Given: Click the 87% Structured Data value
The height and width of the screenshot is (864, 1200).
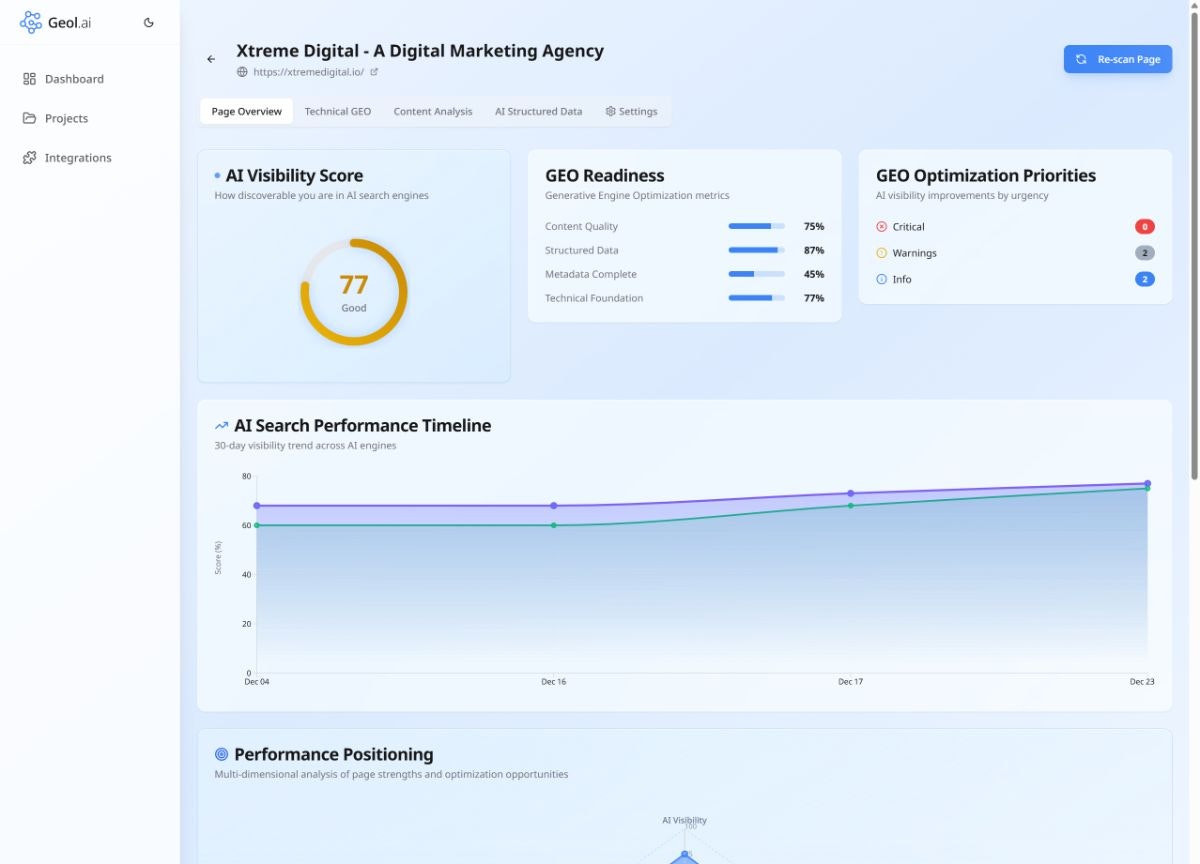Looking at the screenshot, I should [814, 250].
